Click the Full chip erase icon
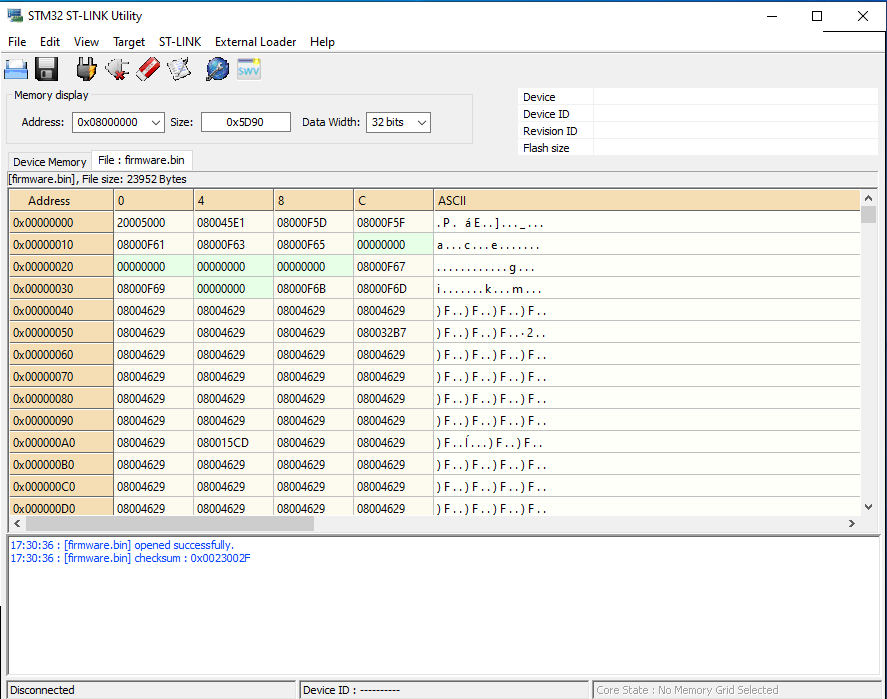 coord(148,70)
